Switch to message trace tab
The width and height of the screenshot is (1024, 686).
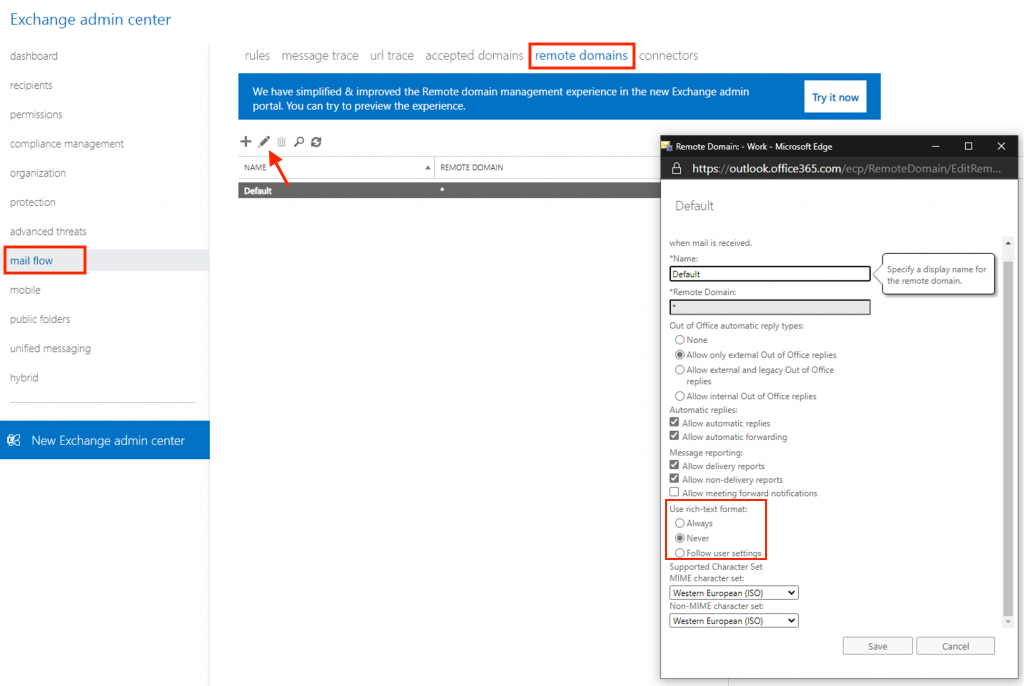tap(320, 56)
